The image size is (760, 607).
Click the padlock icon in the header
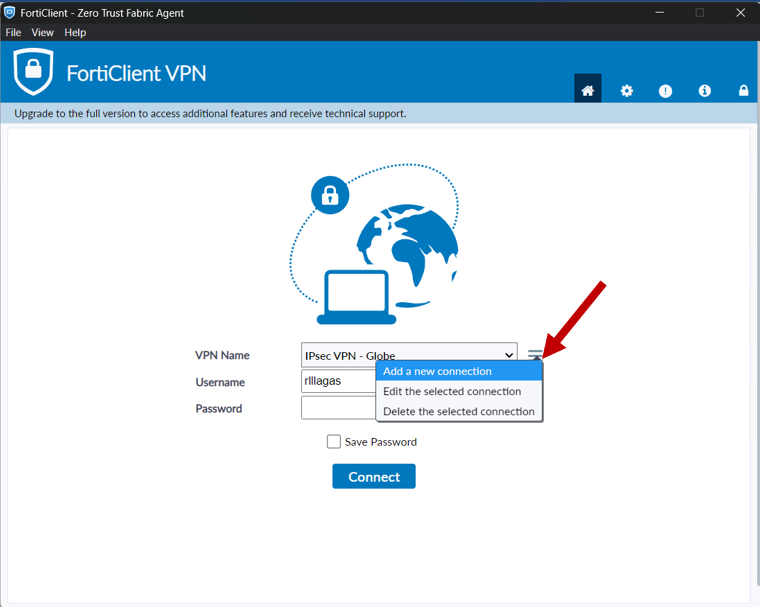point(744,90)
